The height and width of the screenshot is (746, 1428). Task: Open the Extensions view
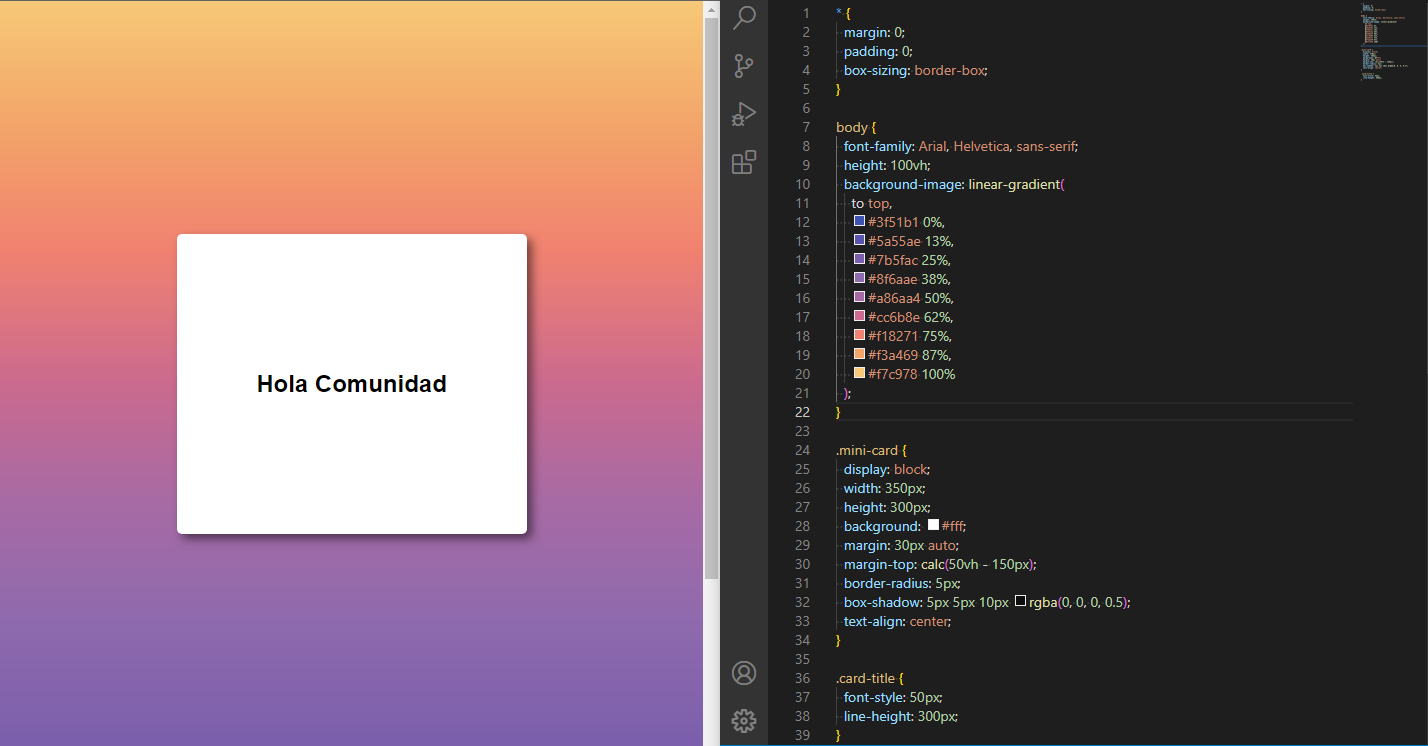pyautogui.click(x=744, y=162)
